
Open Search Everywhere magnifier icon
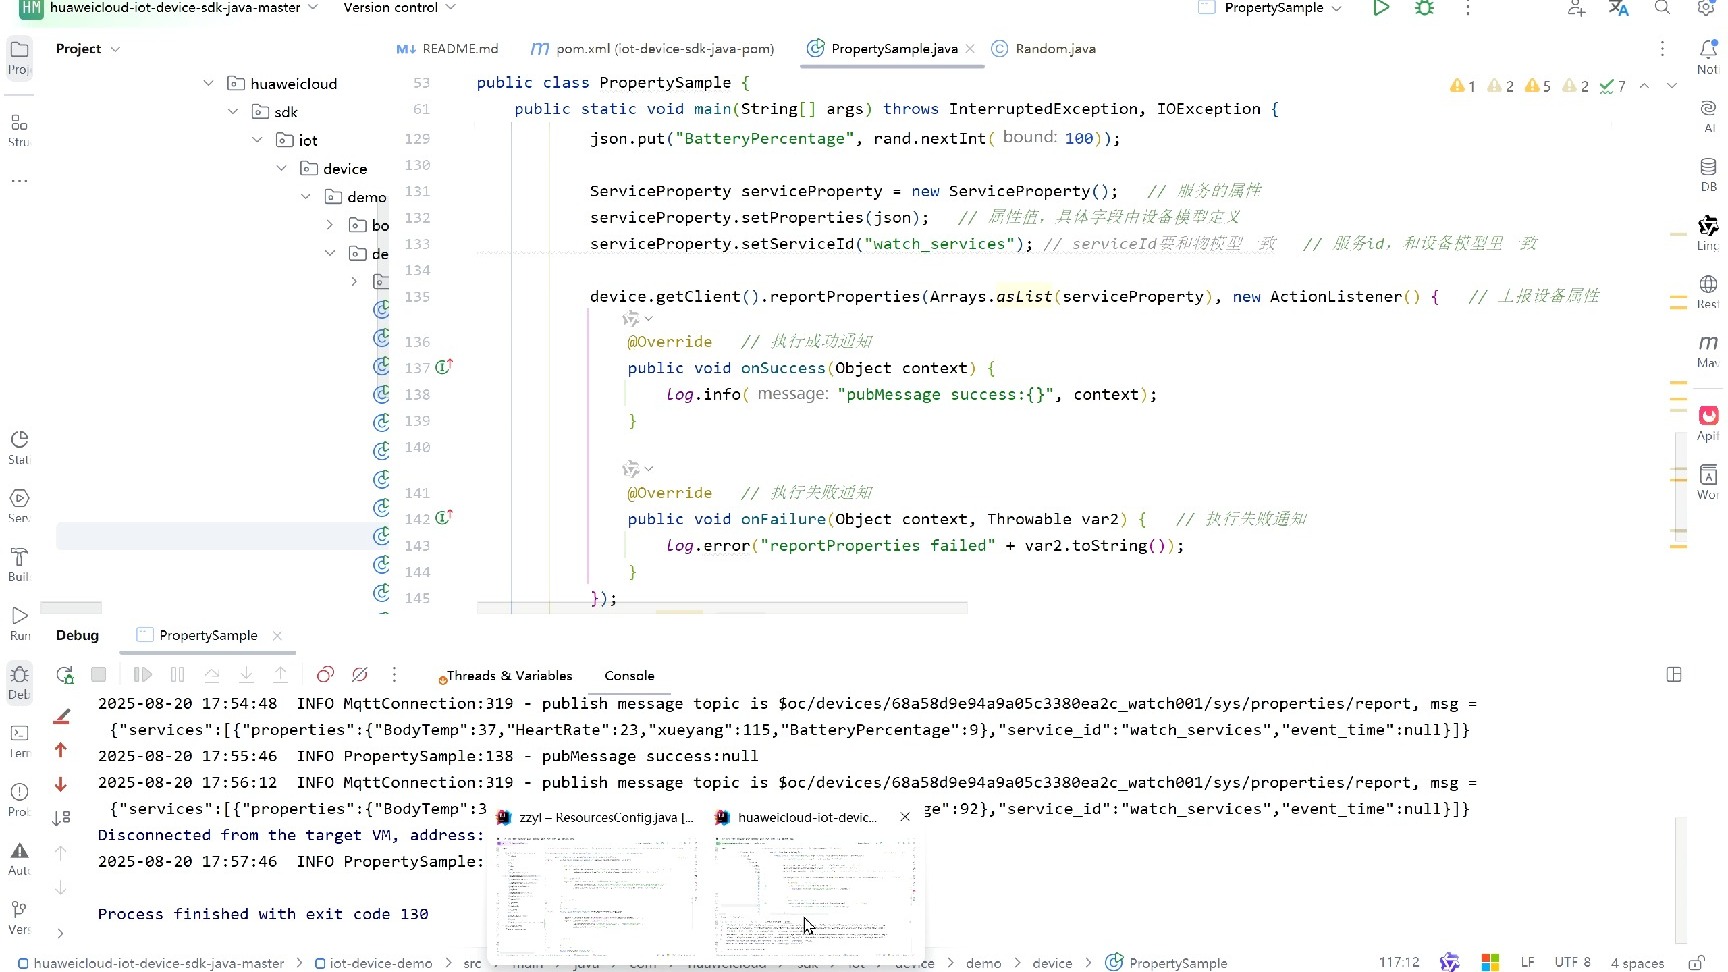(1662, 8)
